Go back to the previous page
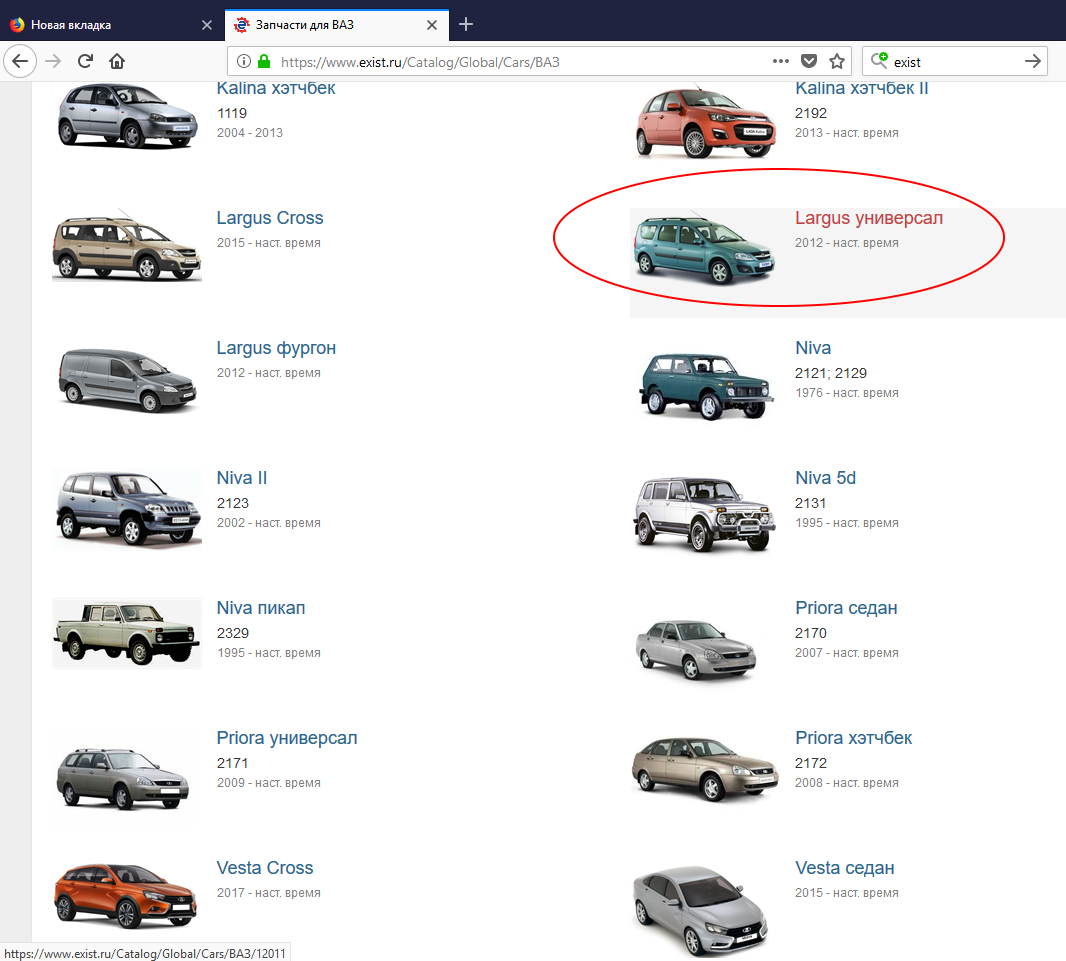1066x961 pixels. coord(20,61)
